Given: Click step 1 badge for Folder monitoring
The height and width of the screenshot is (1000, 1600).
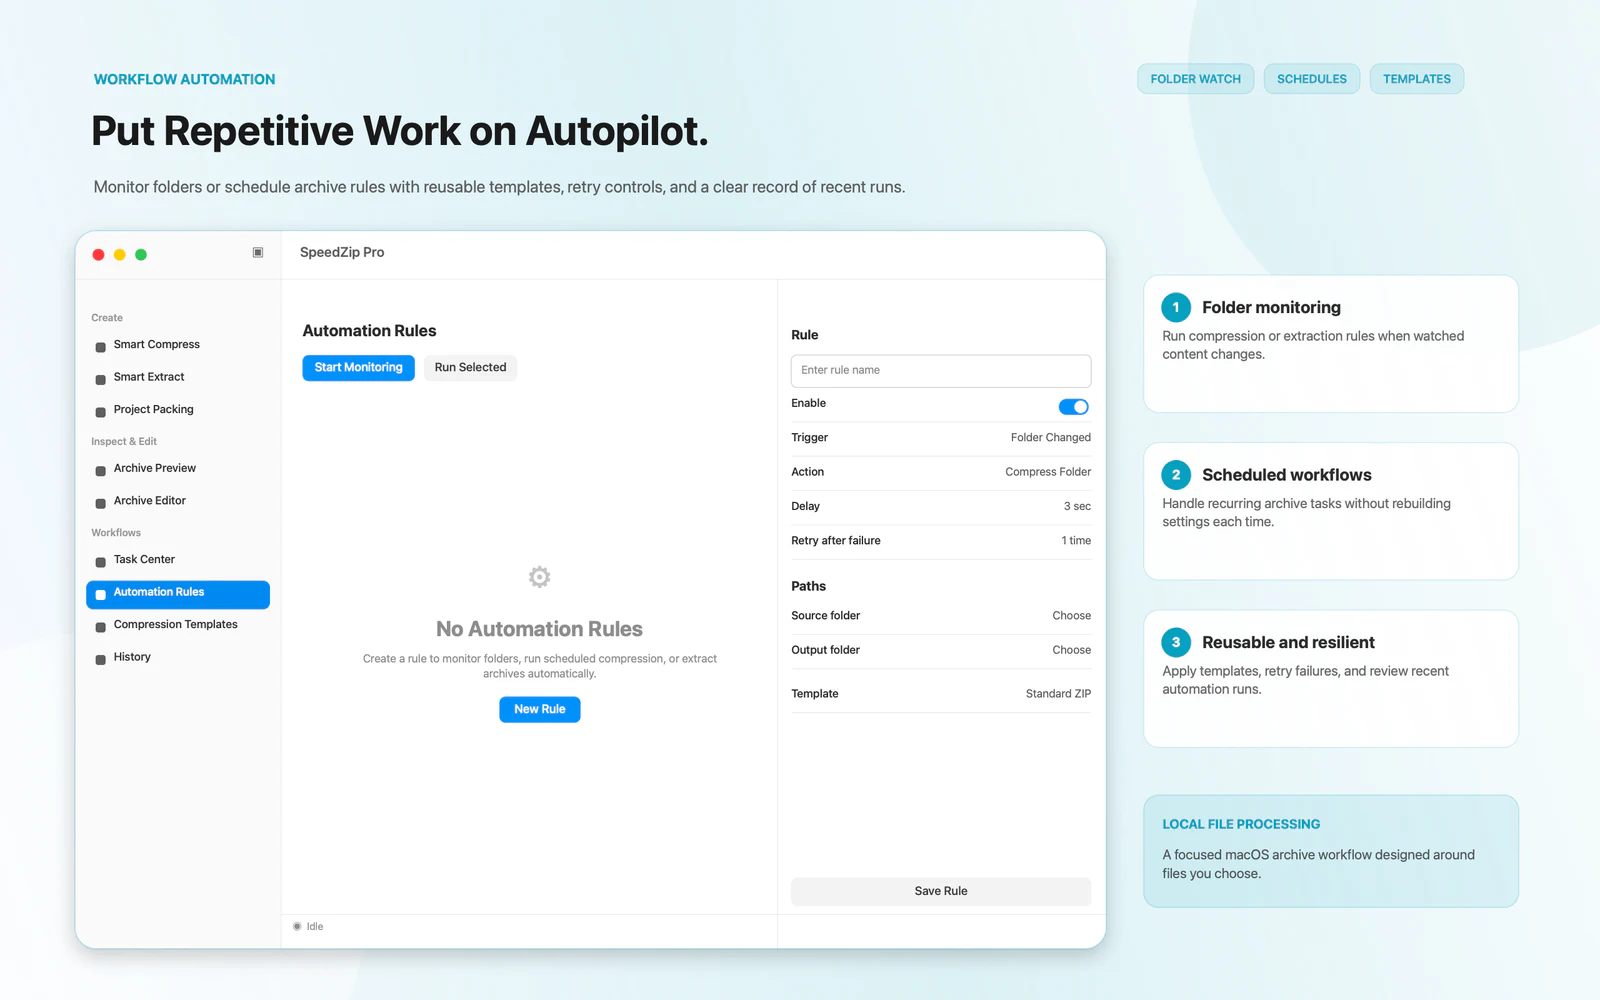Looking at the screenshot, I should [1176, 307].
